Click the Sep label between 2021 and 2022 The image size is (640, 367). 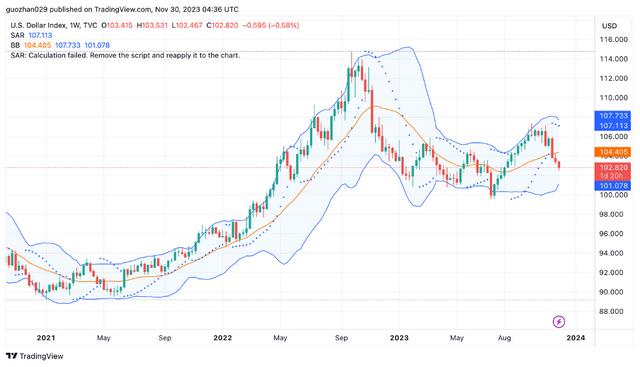tap(164, 338)
